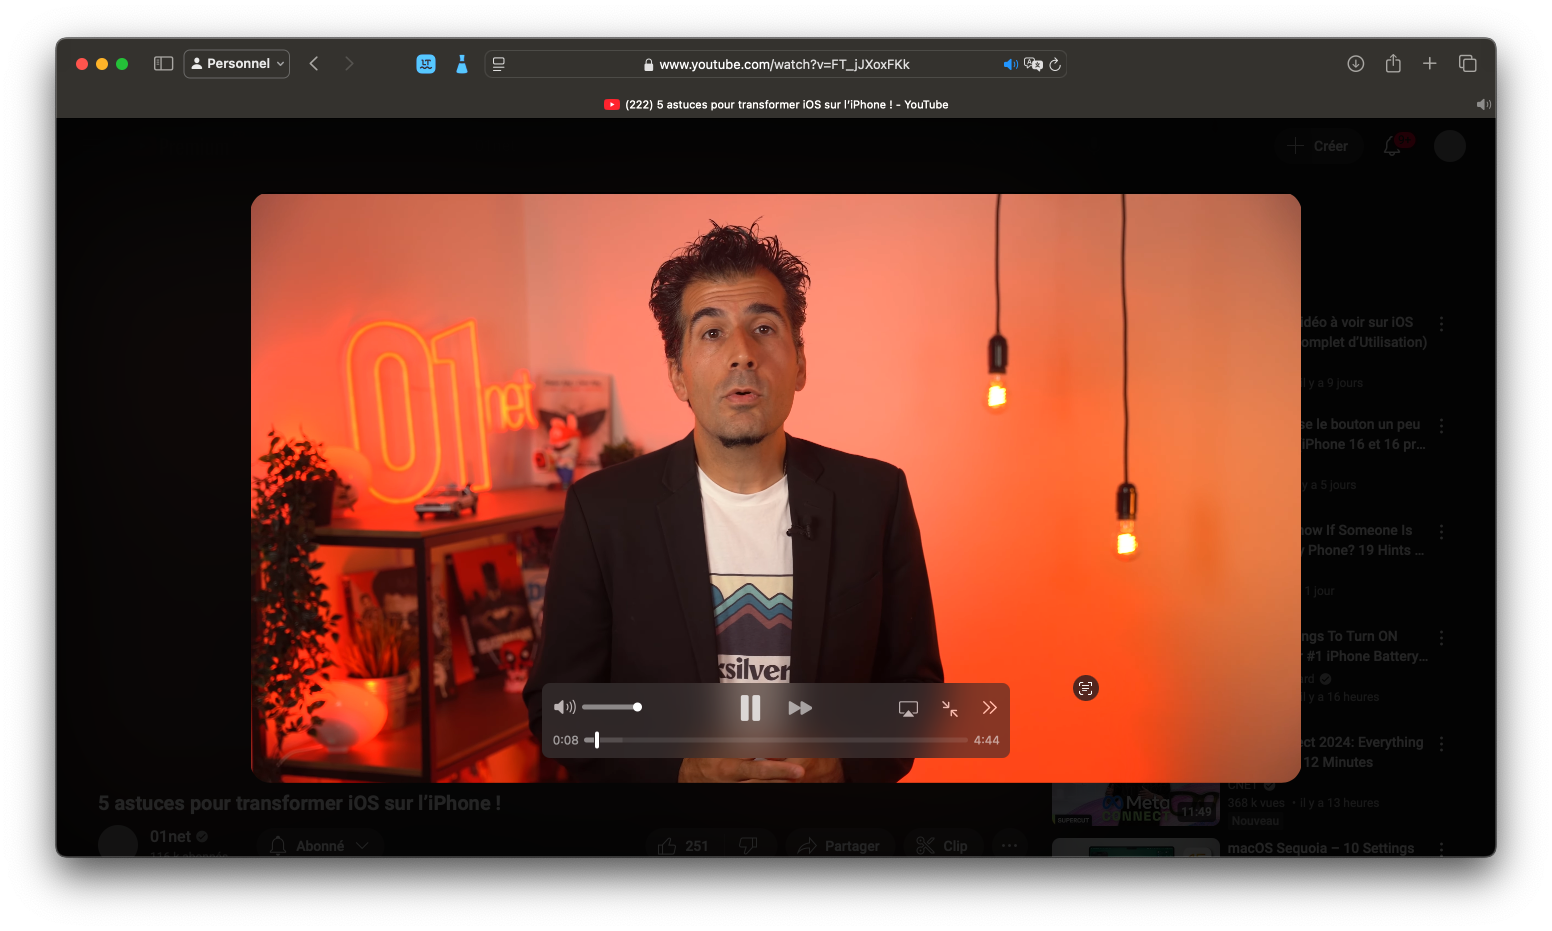Skip forward in the video

click(800, 708)
